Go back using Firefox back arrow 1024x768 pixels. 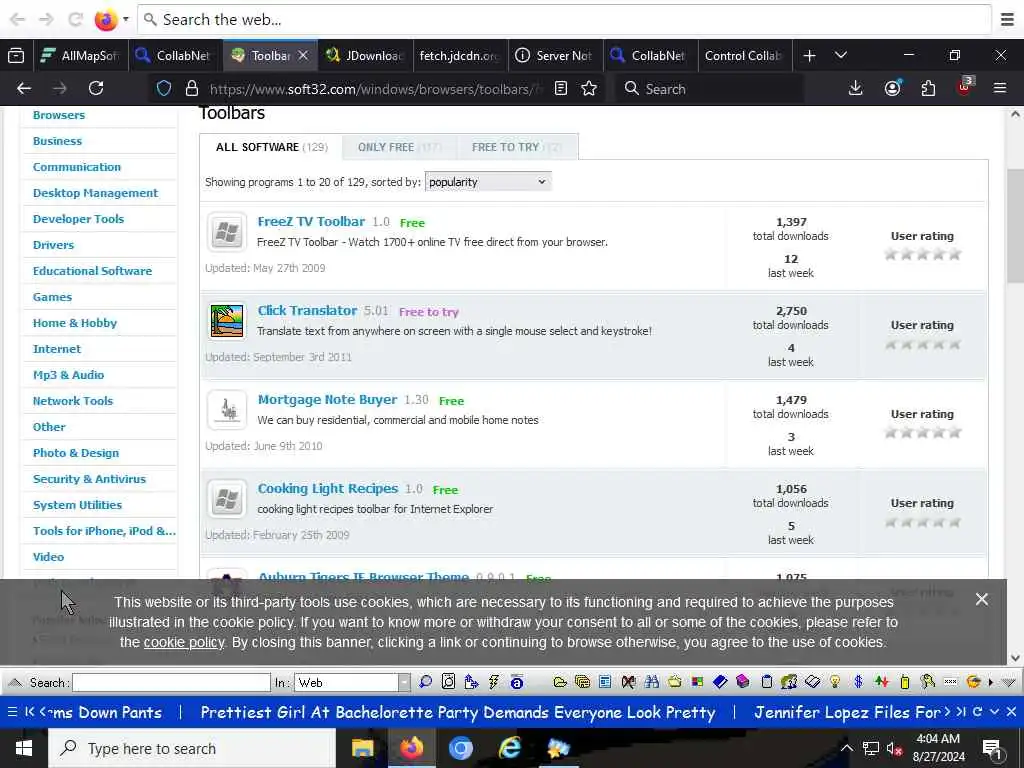coord(24,88)
